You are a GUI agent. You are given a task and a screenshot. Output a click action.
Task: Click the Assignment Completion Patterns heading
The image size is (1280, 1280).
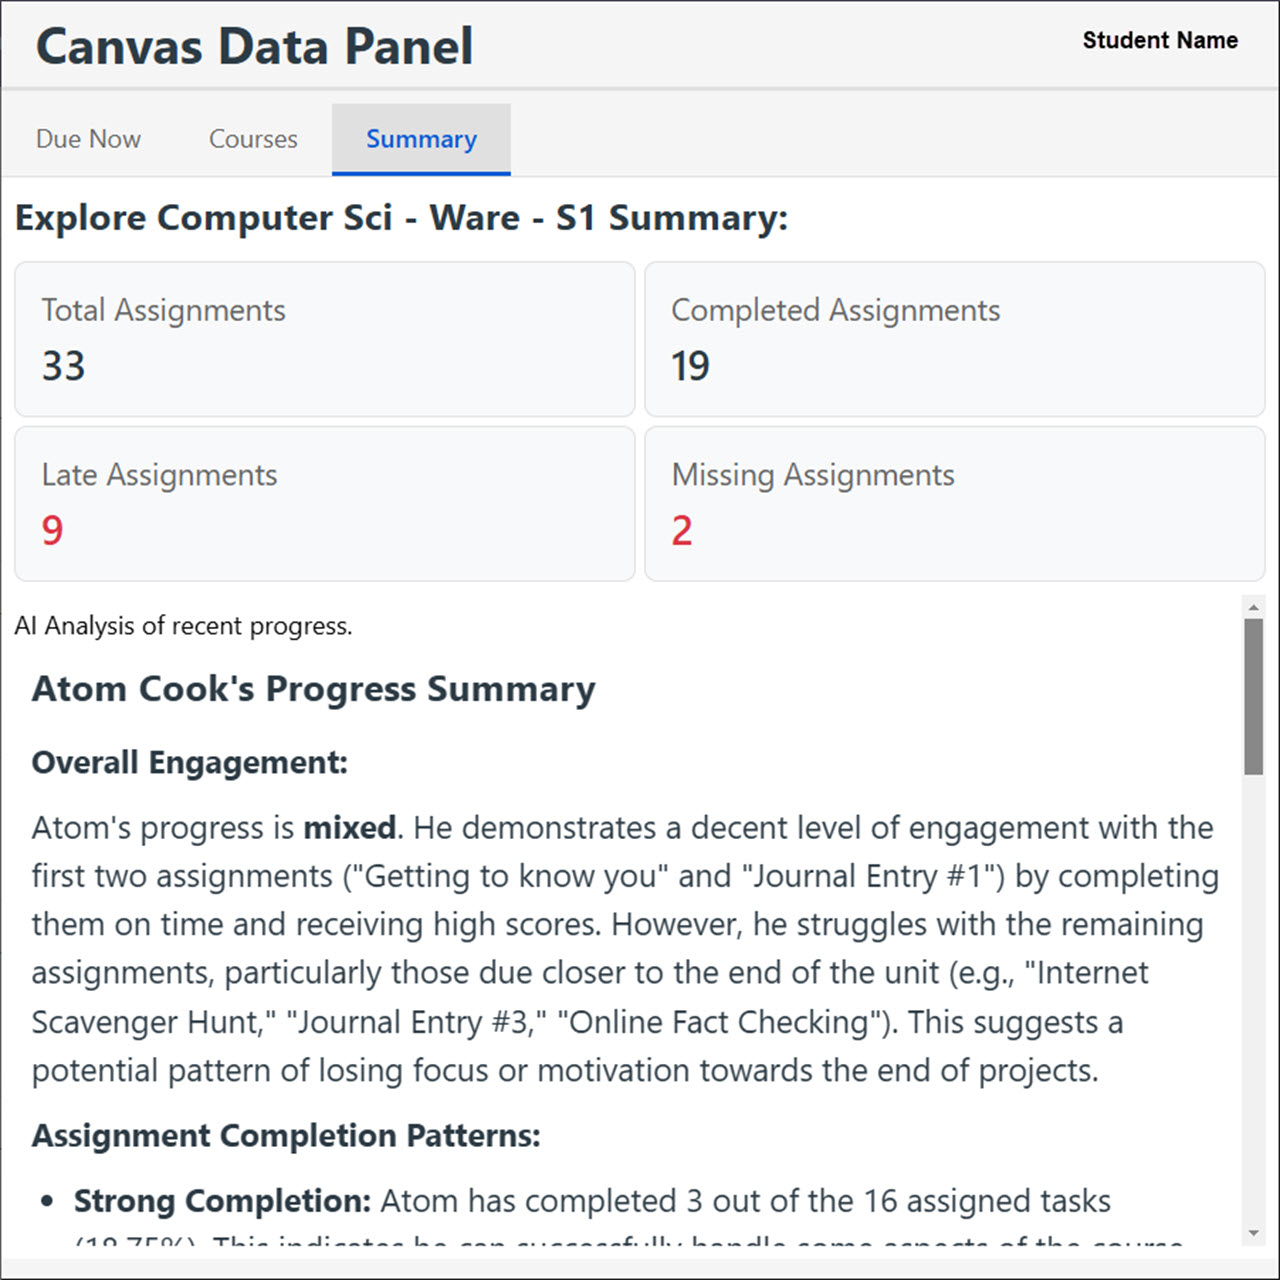(286, 1136)
